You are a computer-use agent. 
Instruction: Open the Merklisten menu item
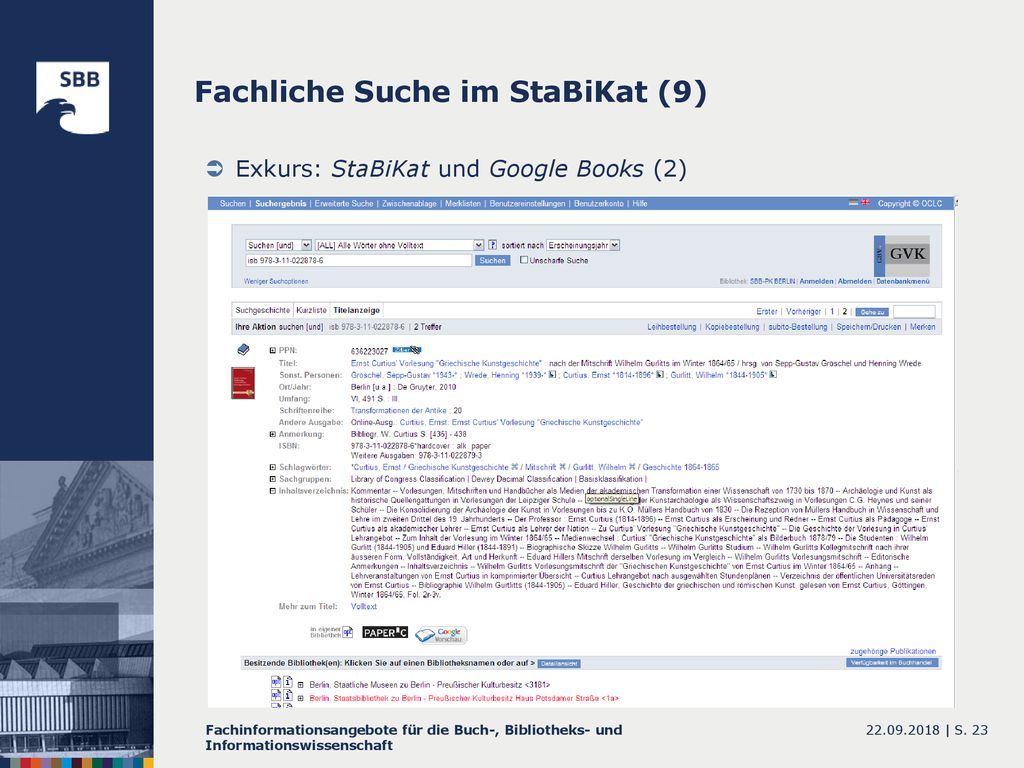point(463,204)
